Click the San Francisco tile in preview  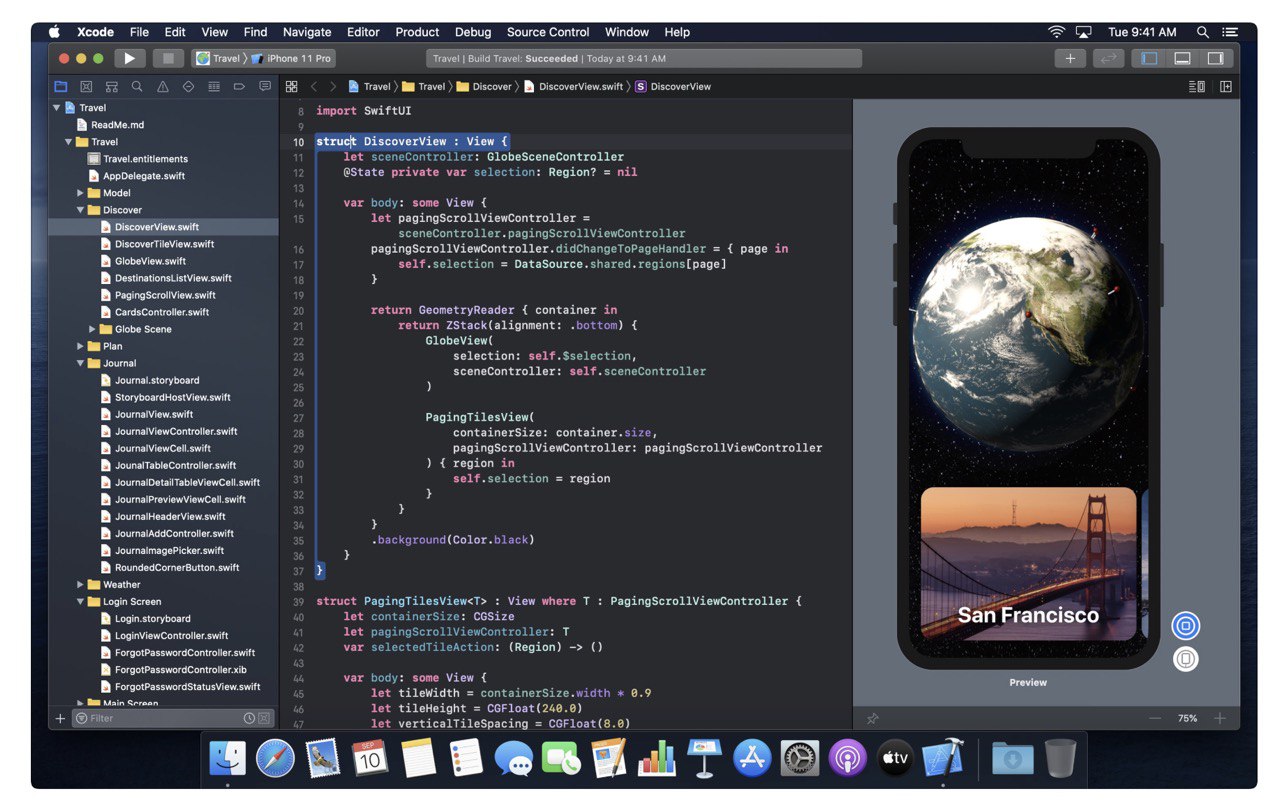tap(1028, 564)
